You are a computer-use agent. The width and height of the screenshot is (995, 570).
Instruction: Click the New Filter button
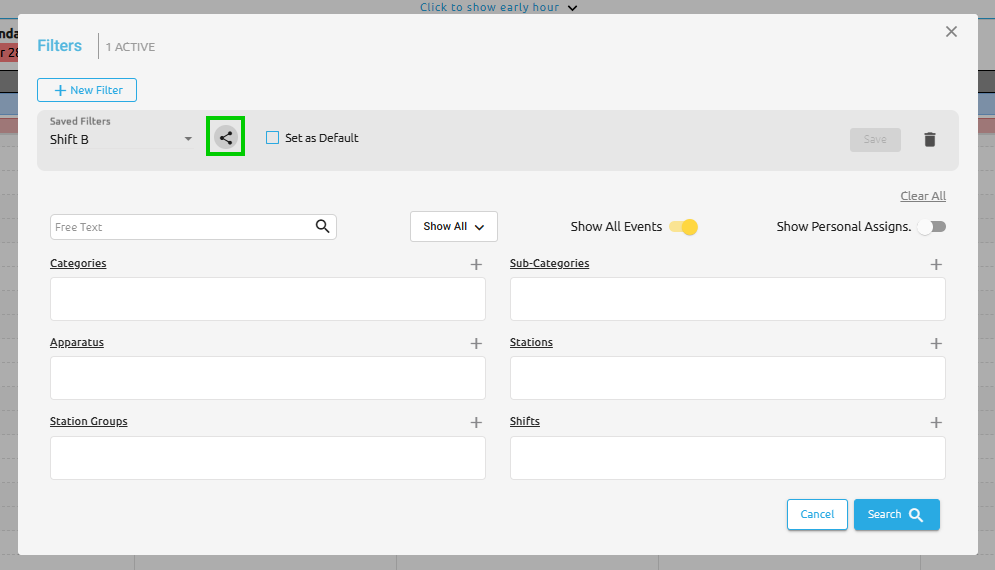click(x=87, y=90)
